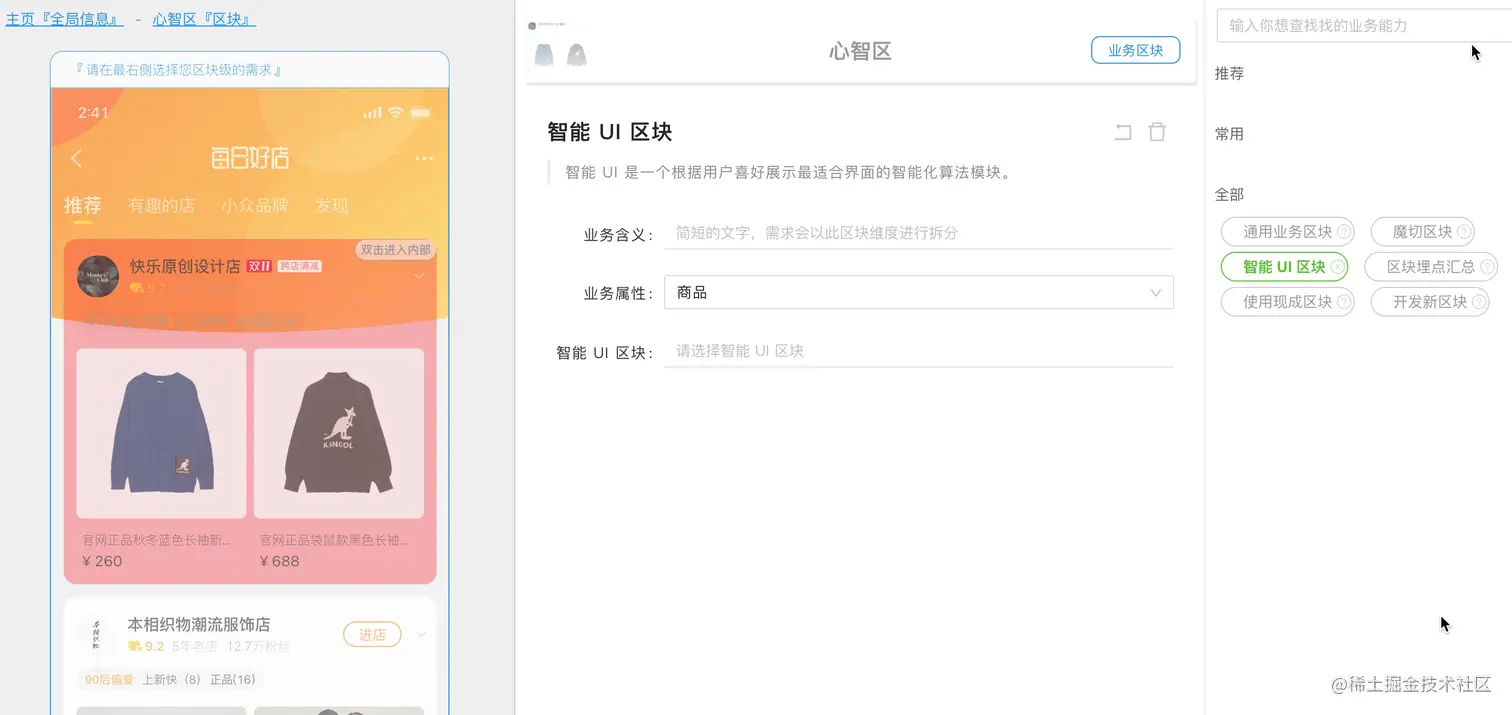Viewport: 1512px width, 715px height.
Task: Expand the chevron next to 进店 button
Action: [421, 634]
